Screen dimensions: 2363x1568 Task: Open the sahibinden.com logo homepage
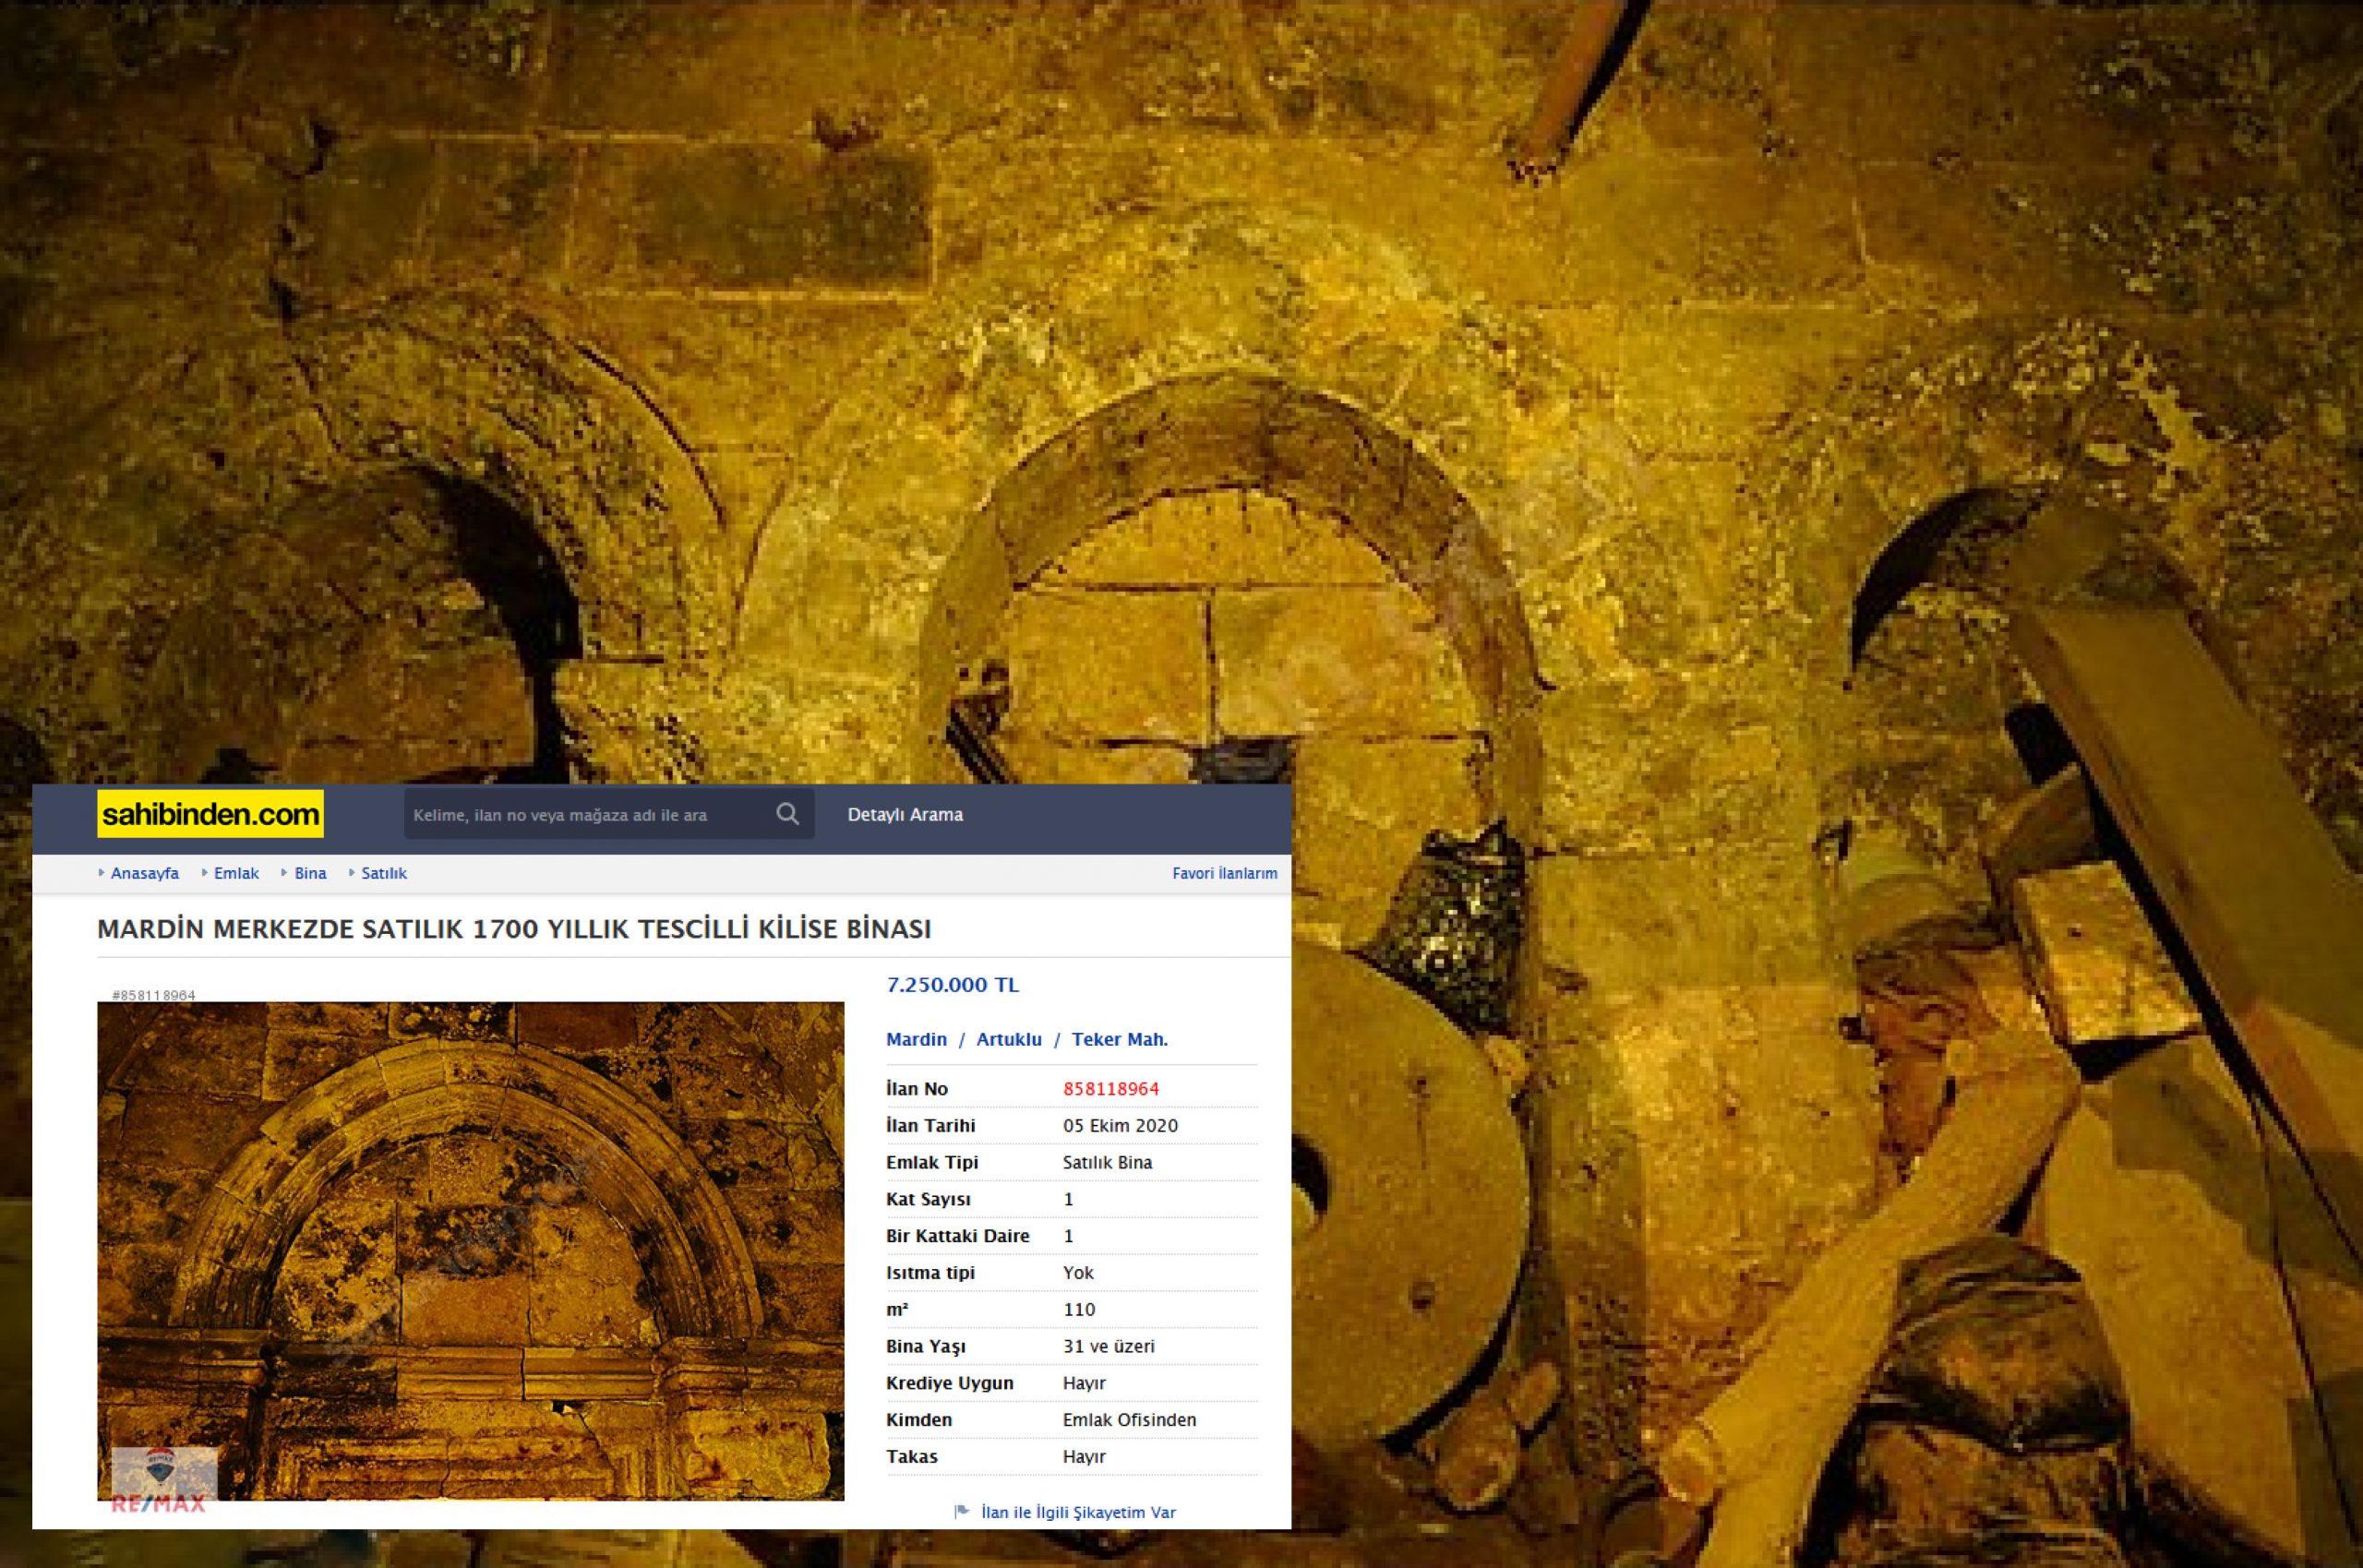(210, 814)
